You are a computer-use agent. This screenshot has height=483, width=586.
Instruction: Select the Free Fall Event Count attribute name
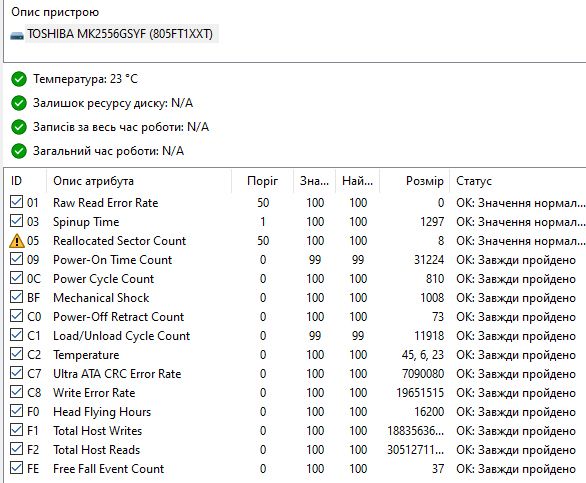point(108,469)
